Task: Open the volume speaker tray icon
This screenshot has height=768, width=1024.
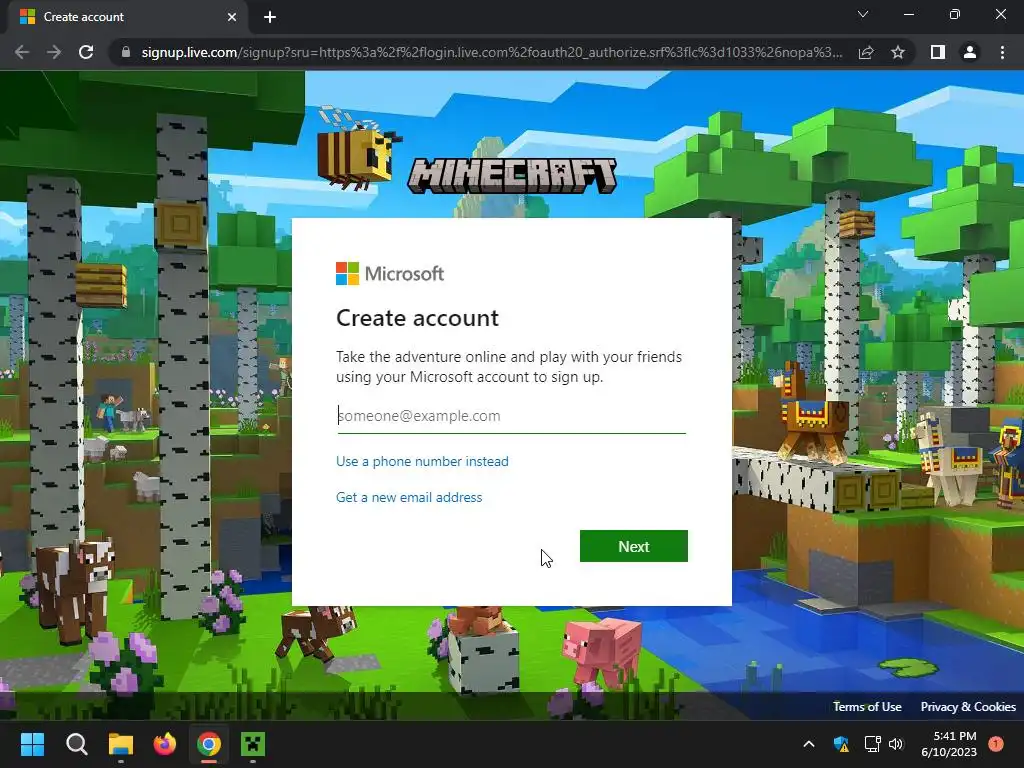Action: pos(896,744)
